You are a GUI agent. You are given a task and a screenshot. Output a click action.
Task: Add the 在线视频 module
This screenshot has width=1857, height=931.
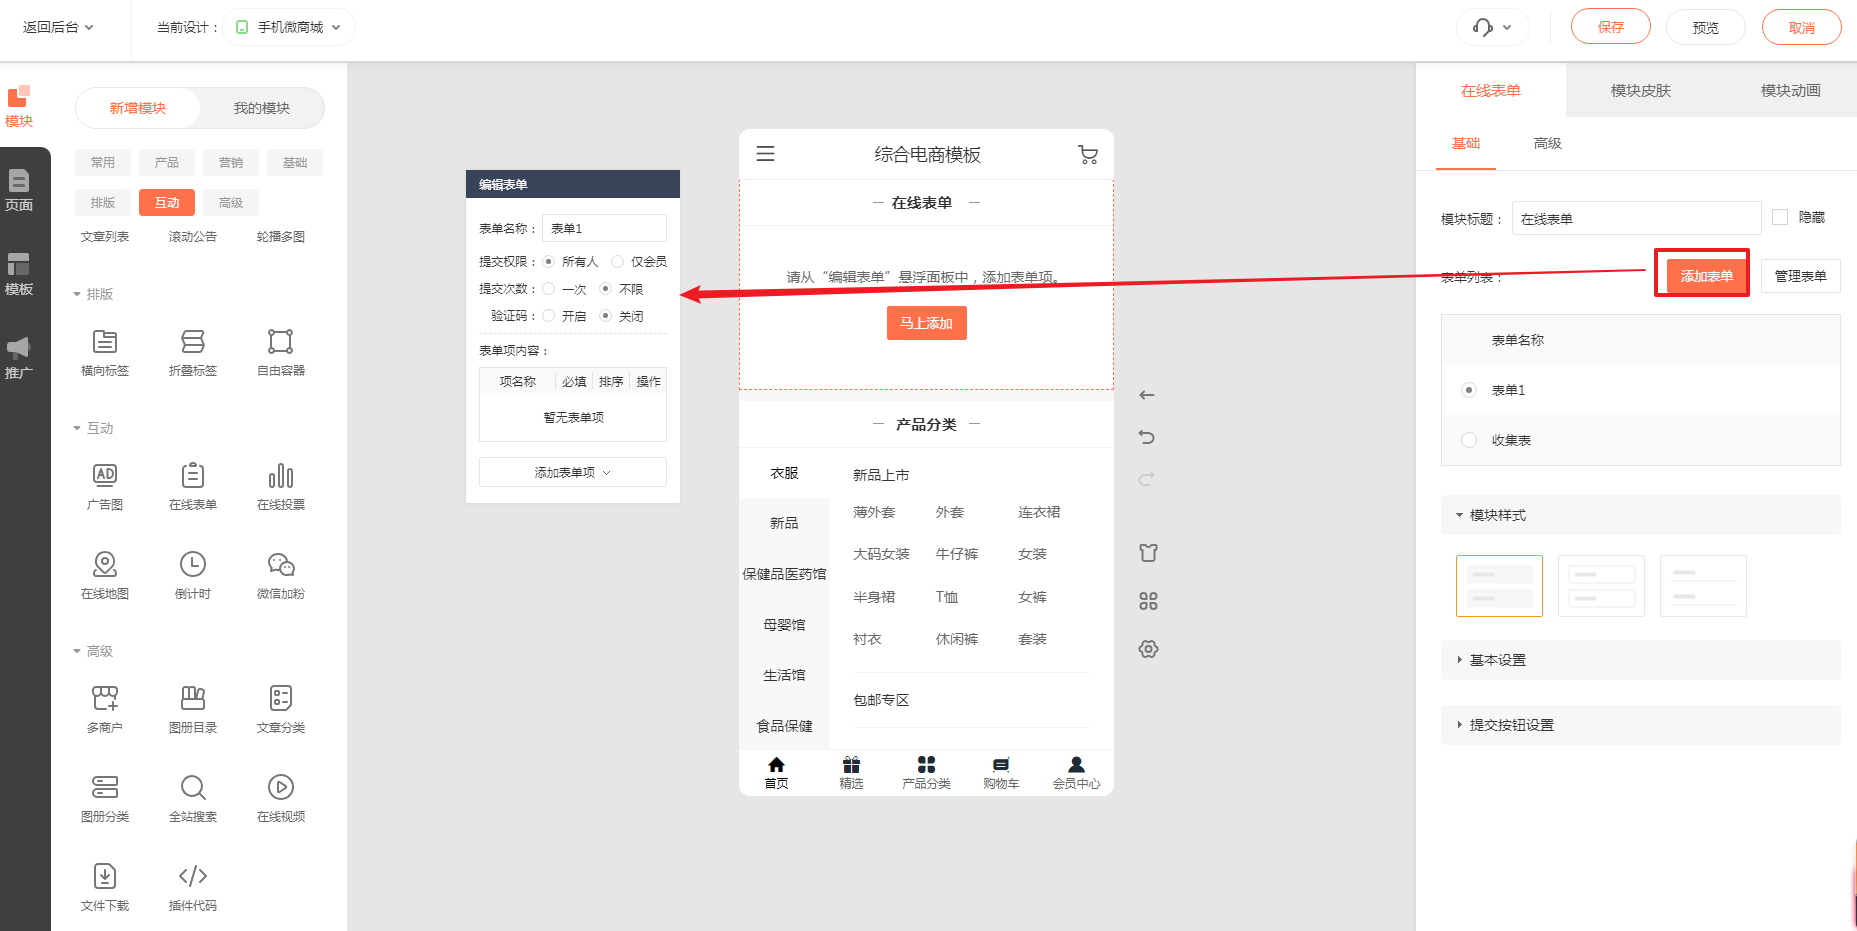point(281,798)
